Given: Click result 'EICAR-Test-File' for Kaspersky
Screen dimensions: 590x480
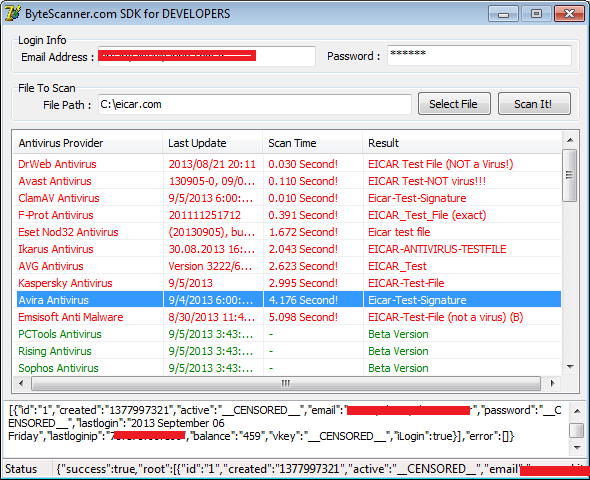Looking at the screenshot, I should pyautogui.click(x=406, y=283).
